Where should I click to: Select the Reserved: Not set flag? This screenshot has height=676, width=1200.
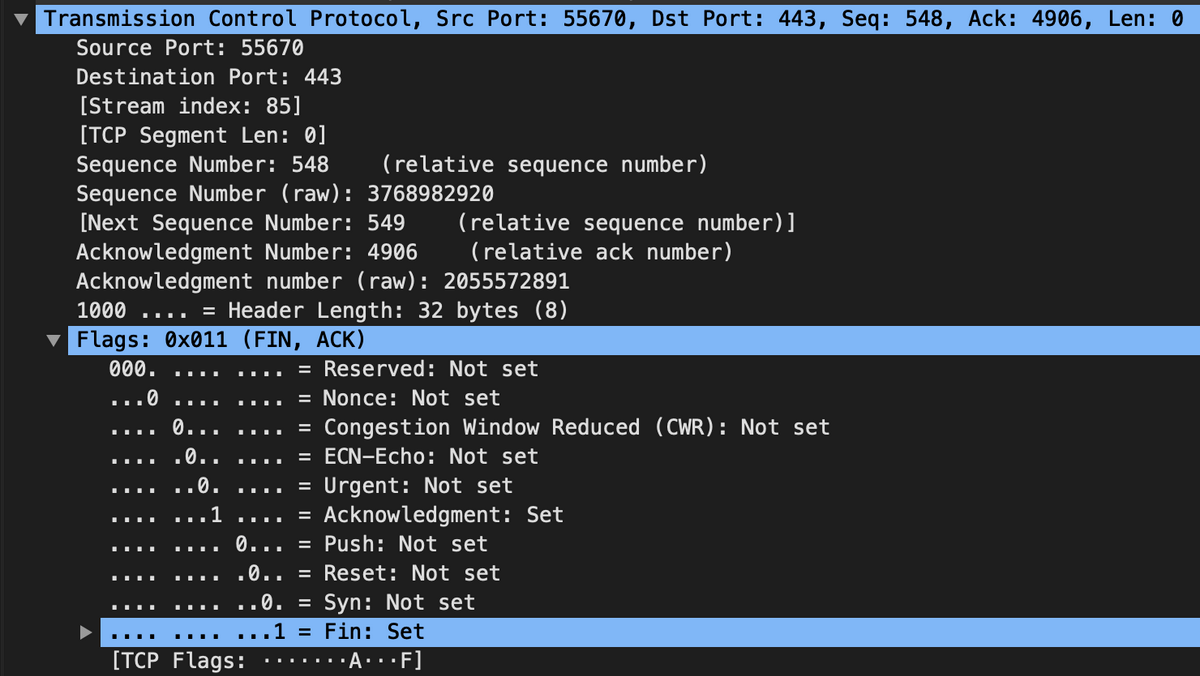(324, 369)
